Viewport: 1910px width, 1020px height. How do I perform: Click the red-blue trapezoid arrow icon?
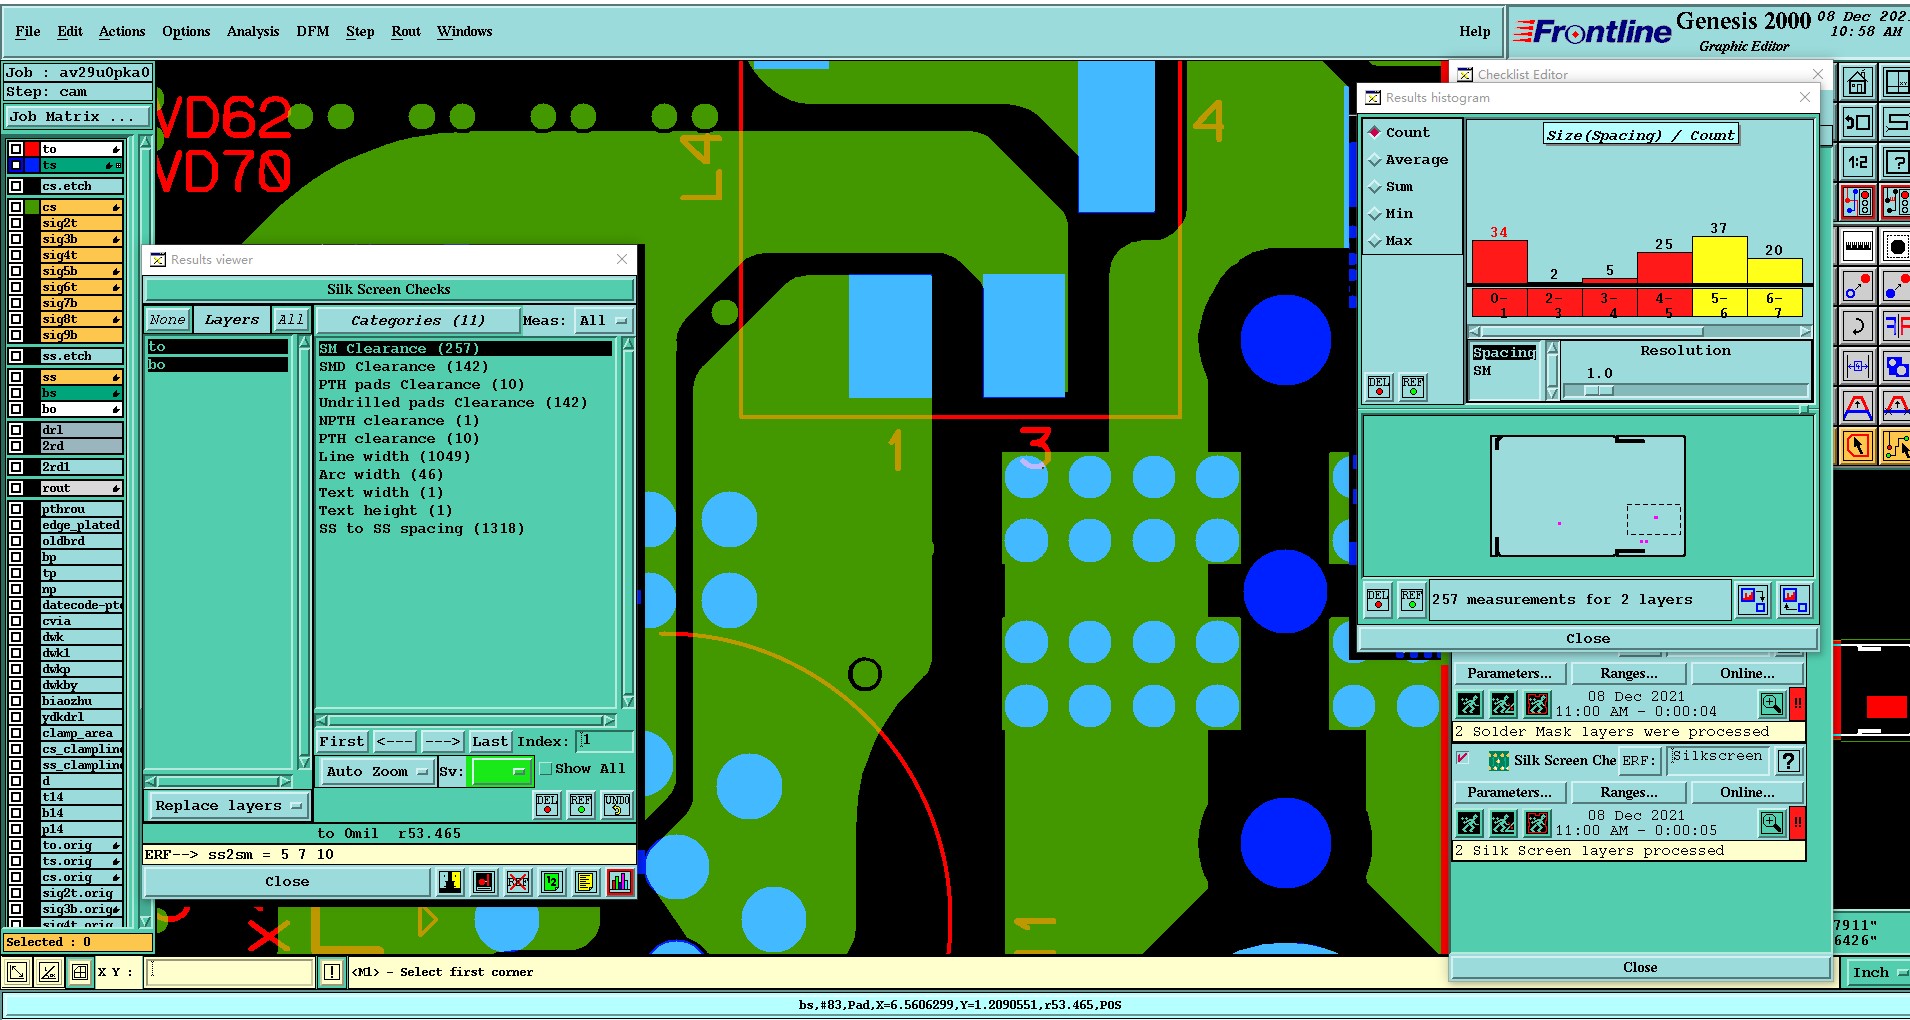click(x=1857, y=406)
